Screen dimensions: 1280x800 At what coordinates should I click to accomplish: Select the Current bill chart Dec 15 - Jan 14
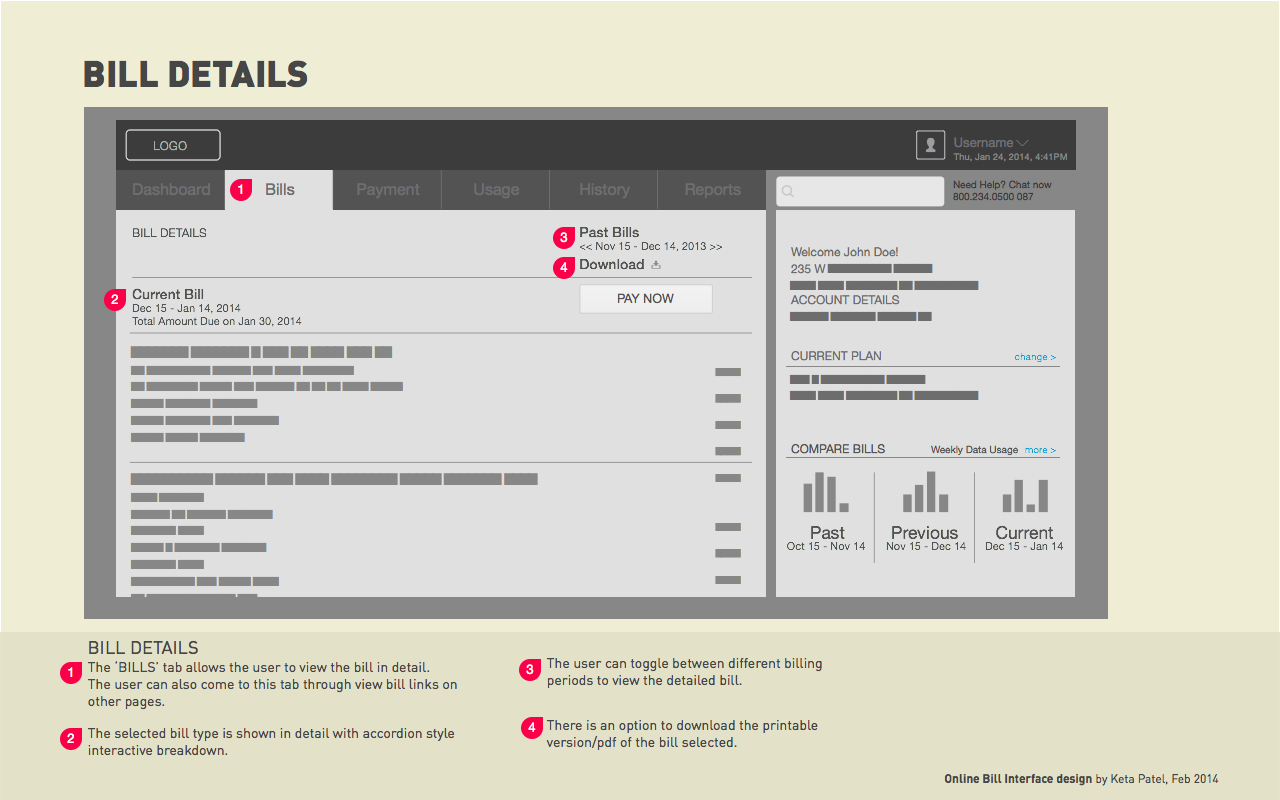[1024, 511]
